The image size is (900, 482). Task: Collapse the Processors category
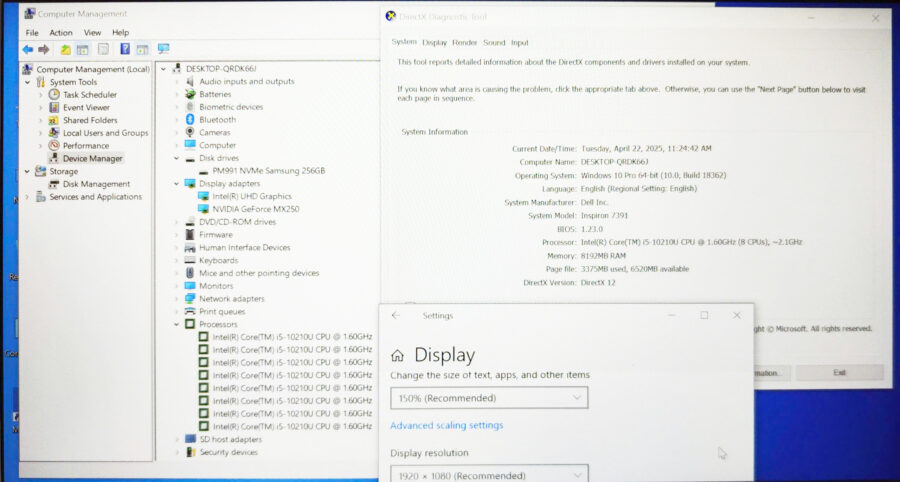point(177,324)
